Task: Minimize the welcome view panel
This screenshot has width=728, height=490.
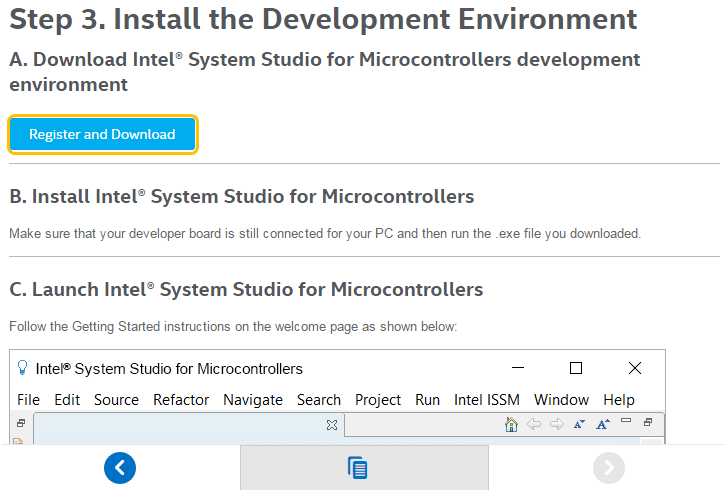Action: pos(626,420)
